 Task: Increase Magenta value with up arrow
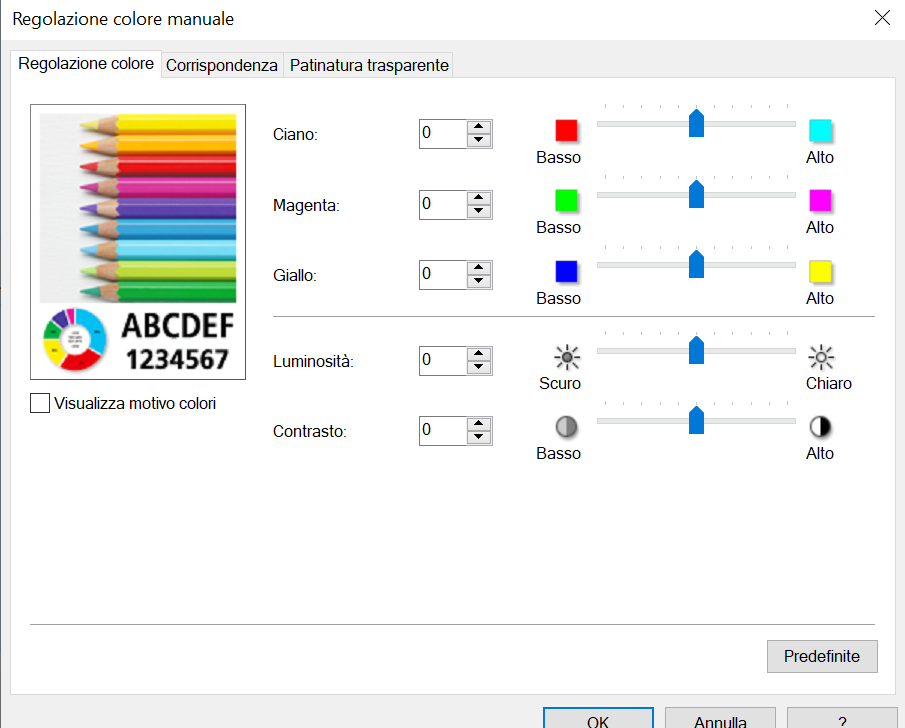(478, 197)
